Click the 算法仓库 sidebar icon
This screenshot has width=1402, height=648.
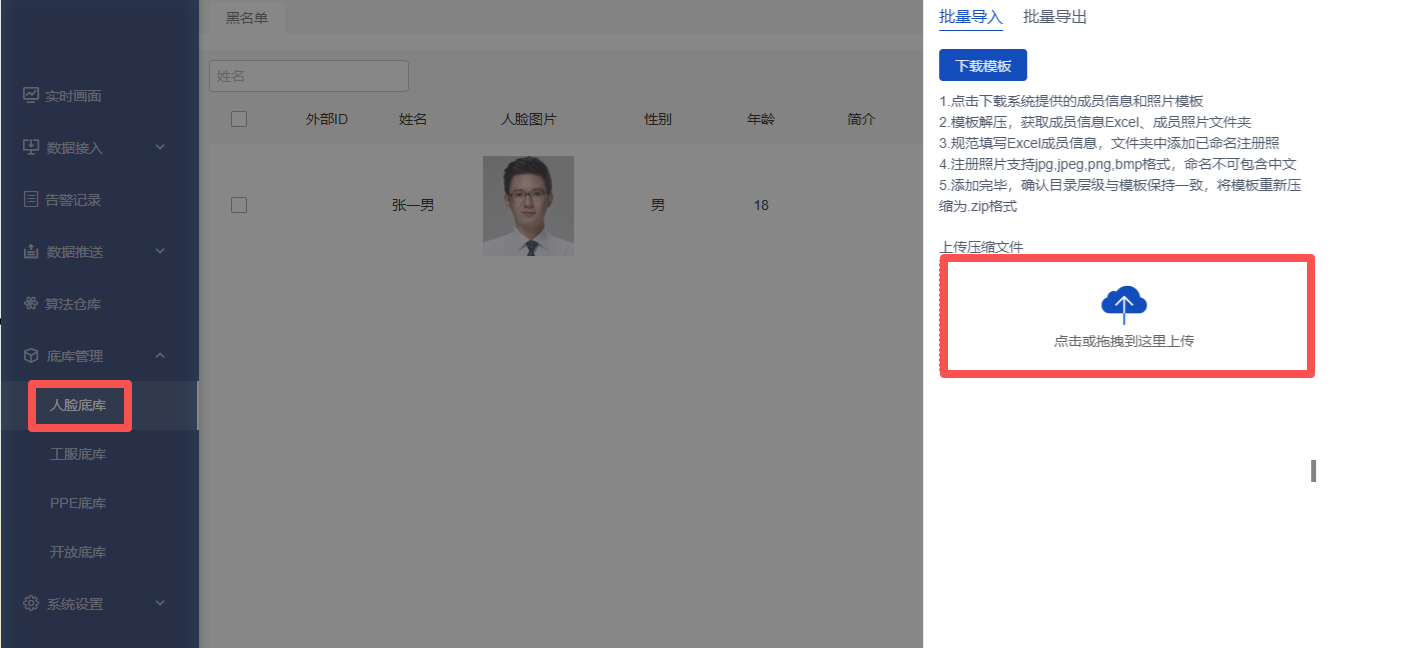click(x=31, y=304)
